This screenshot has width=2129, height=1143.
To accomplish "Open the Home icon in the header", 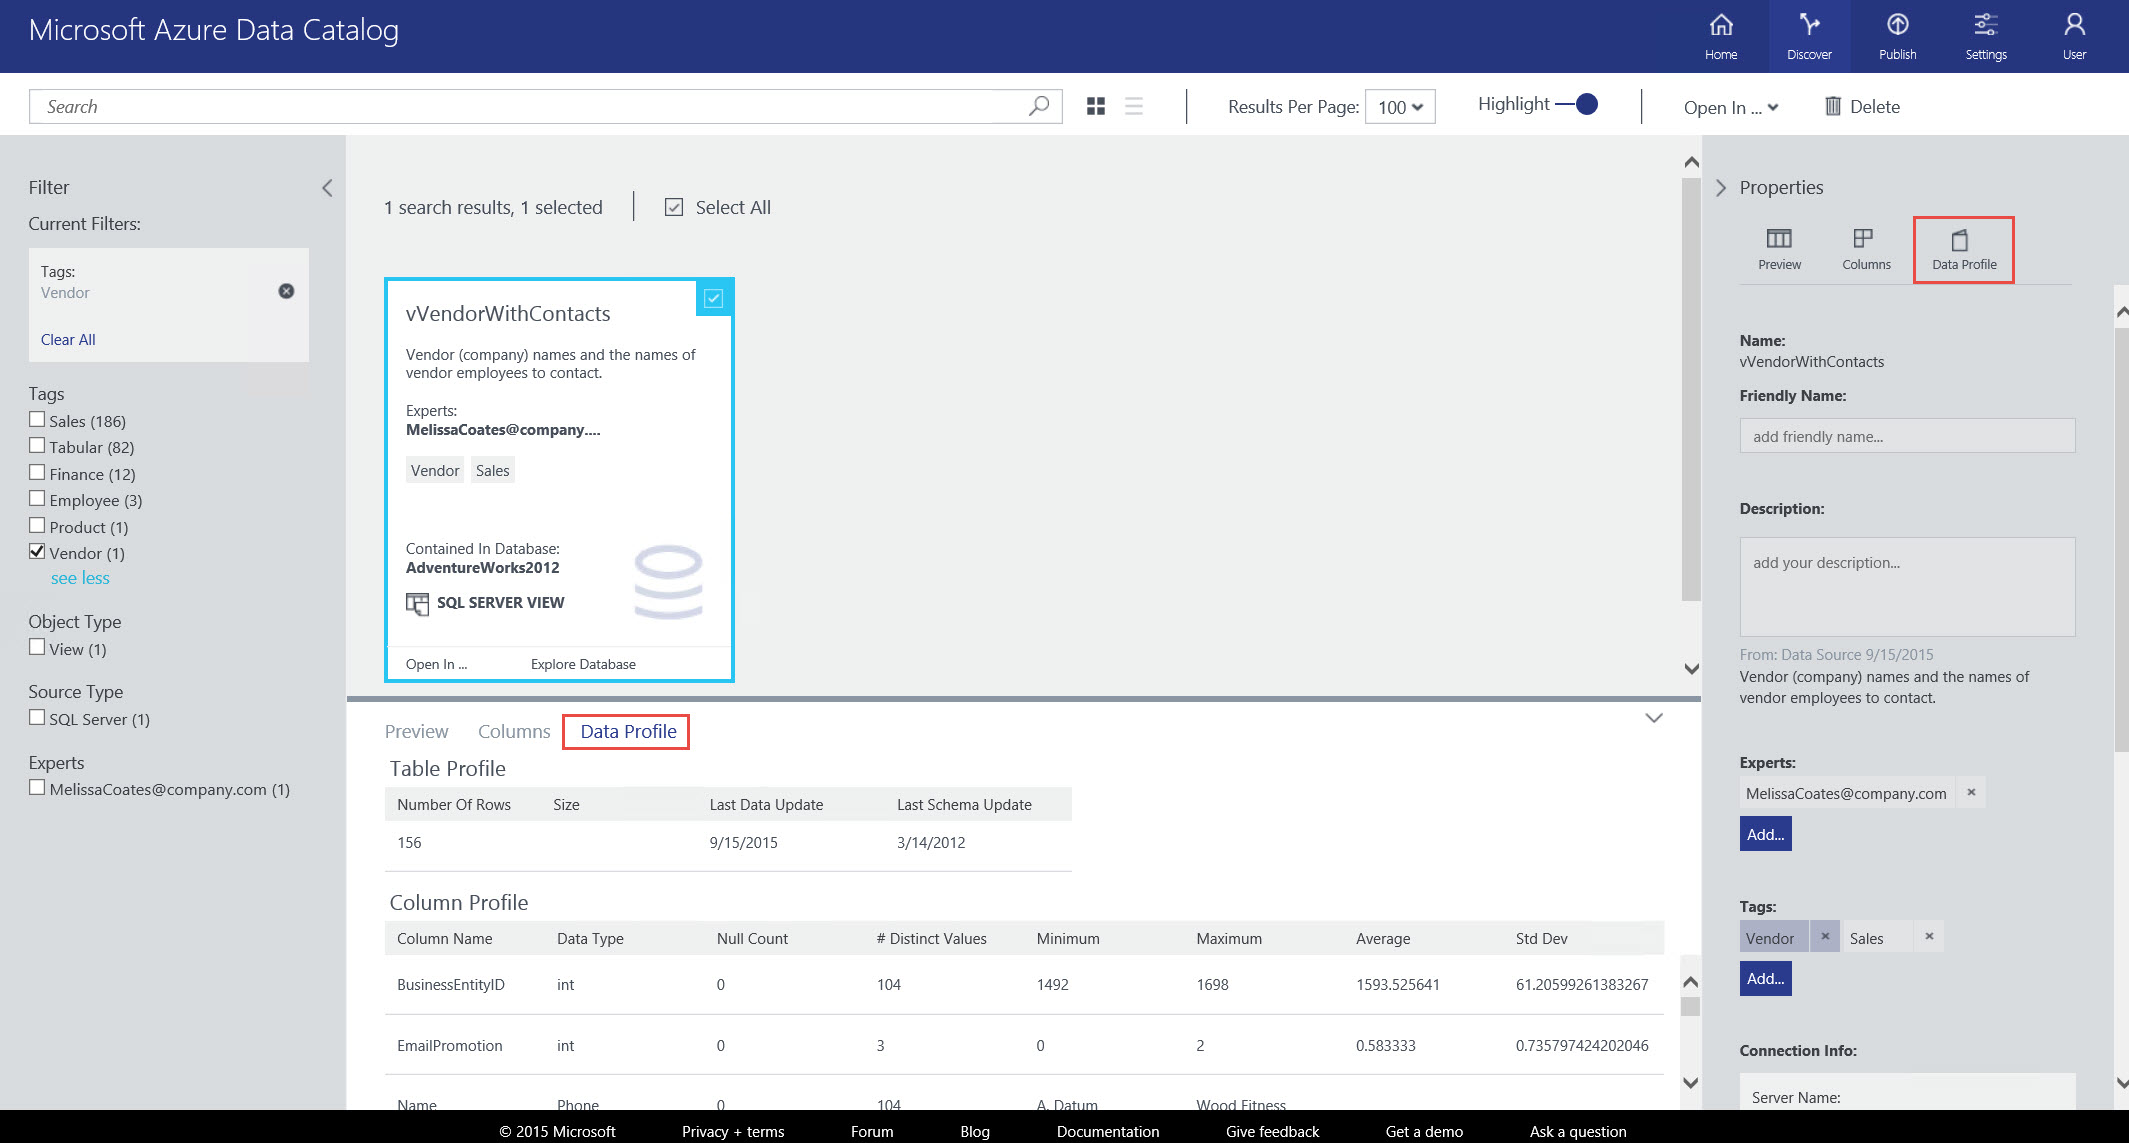I will 1721,36.
